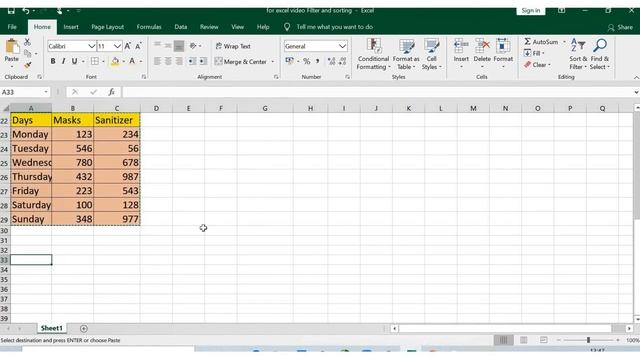Viewport: 640px width, 360px height.
Task: Click Merge & Center button
Action: coord(241,62)
